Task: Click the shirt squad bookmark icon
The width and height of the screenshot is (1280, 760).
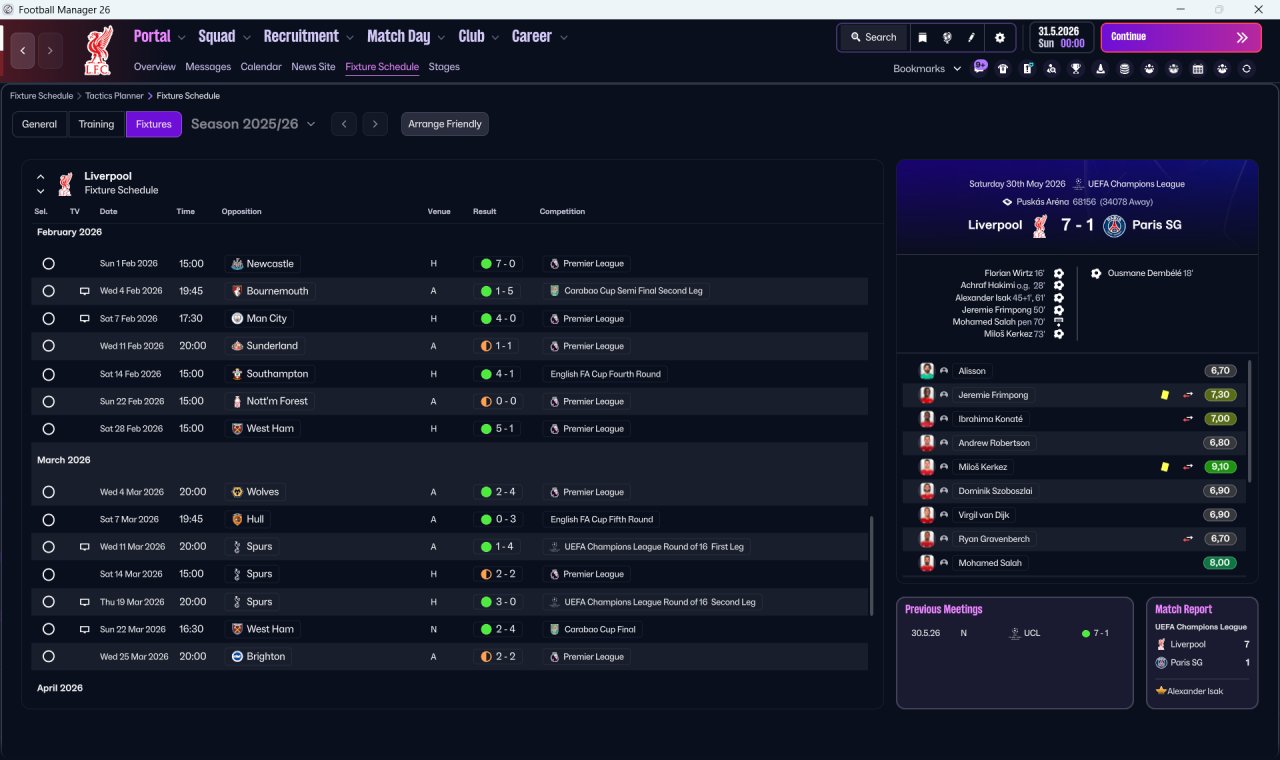Action: (x=1003, y=69)
